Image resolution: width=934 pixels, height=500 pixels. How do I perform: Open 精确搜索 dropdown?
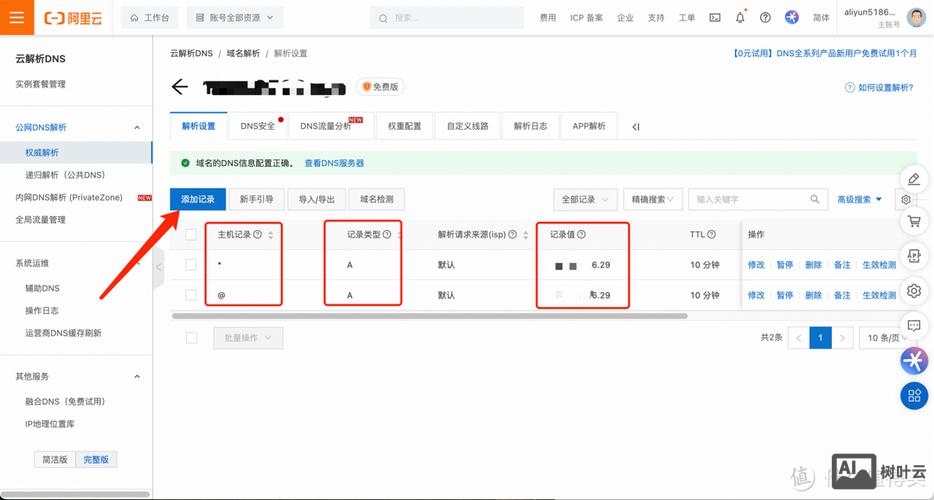652,199
